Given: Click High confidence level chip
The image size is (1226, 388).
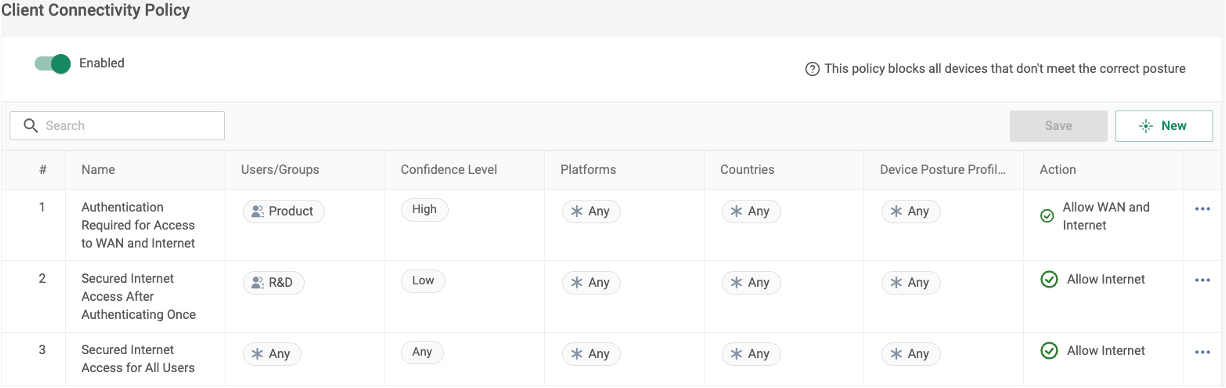Looking at the screenshot, I should [424, 210].
